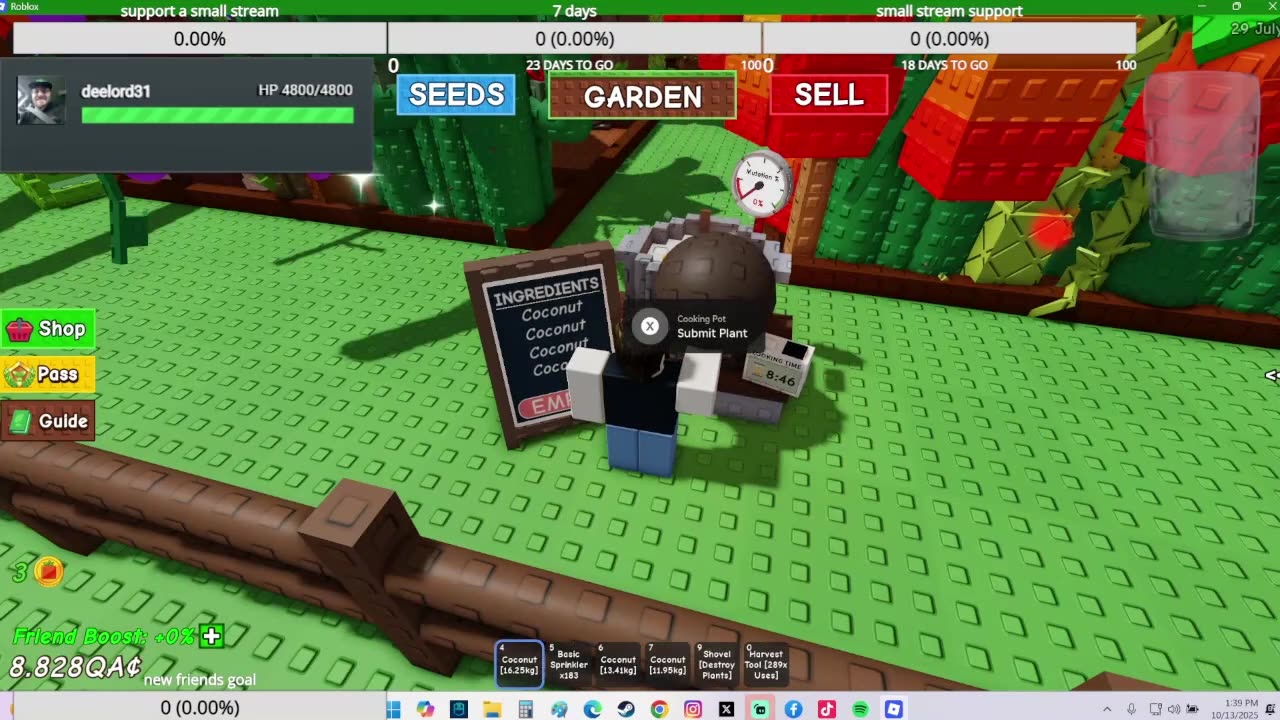This screenshot has width=1280, height=720.
Task: Open Calculator from the taskbar
Action: (x=526, y=709)
